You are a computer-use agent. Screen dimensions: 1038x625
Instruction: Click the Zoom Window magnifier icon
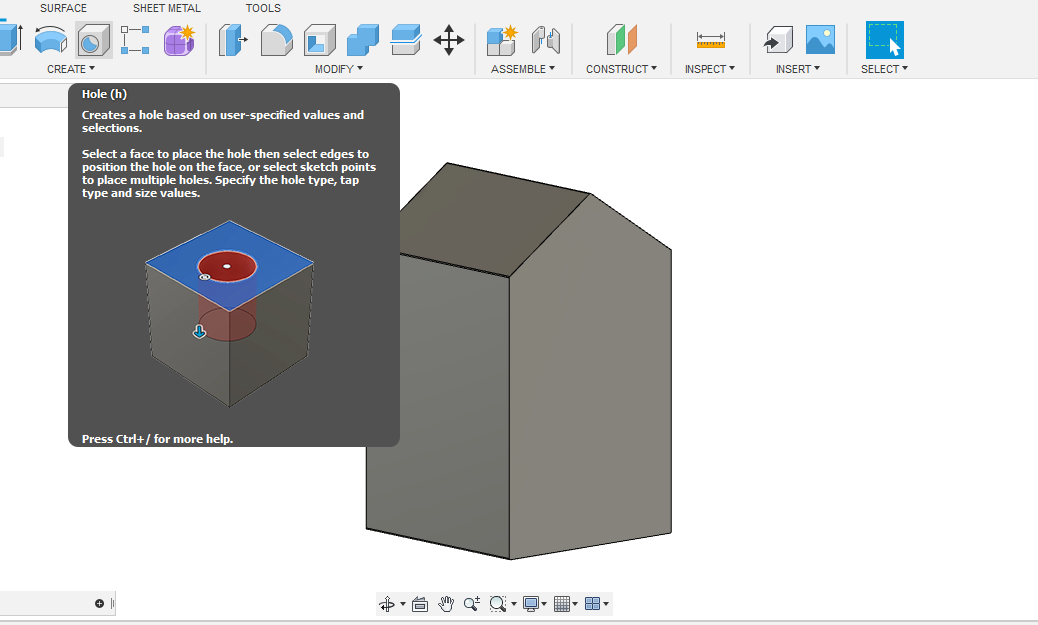498,604
